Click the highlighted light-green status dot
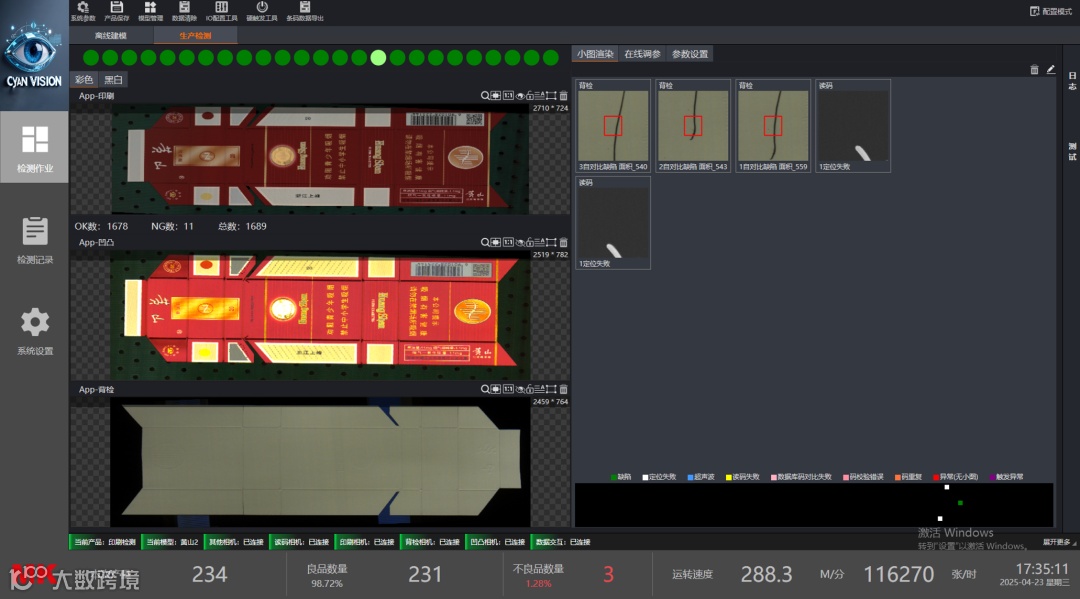The width and height of the screenshot is (1080, 599). point(378,58)
